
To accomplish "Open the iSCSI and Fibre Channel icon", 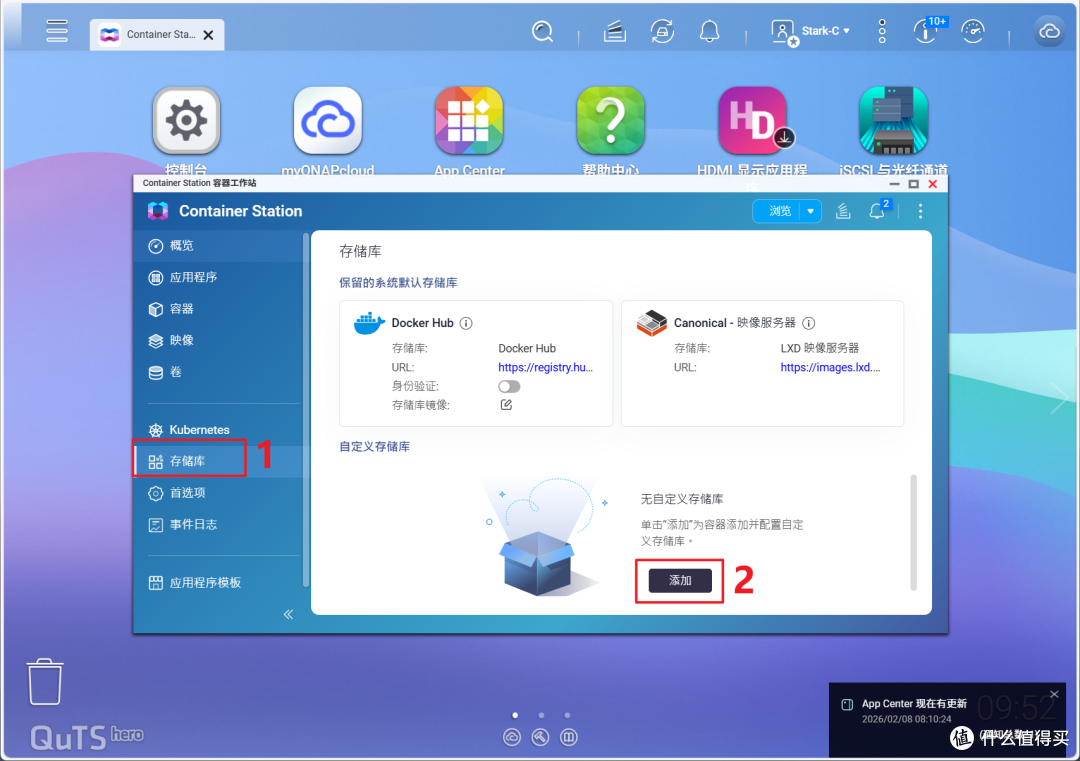I will (893, 121).
